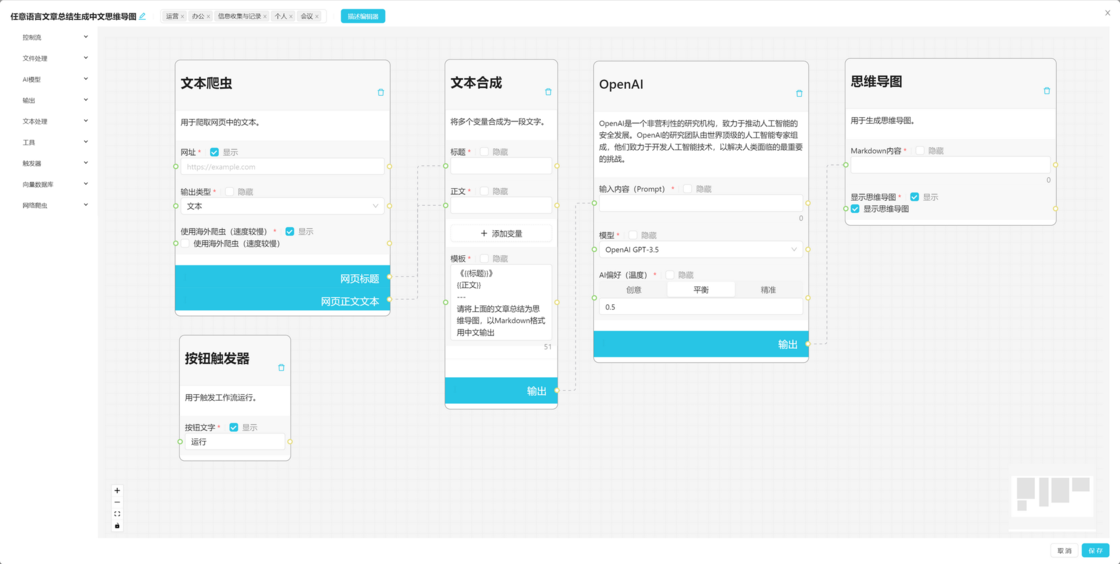This screenshot has width=1120, height=564.
Task: Select the 创意 temperature preset tab
Action: click(x=633, y=290)
